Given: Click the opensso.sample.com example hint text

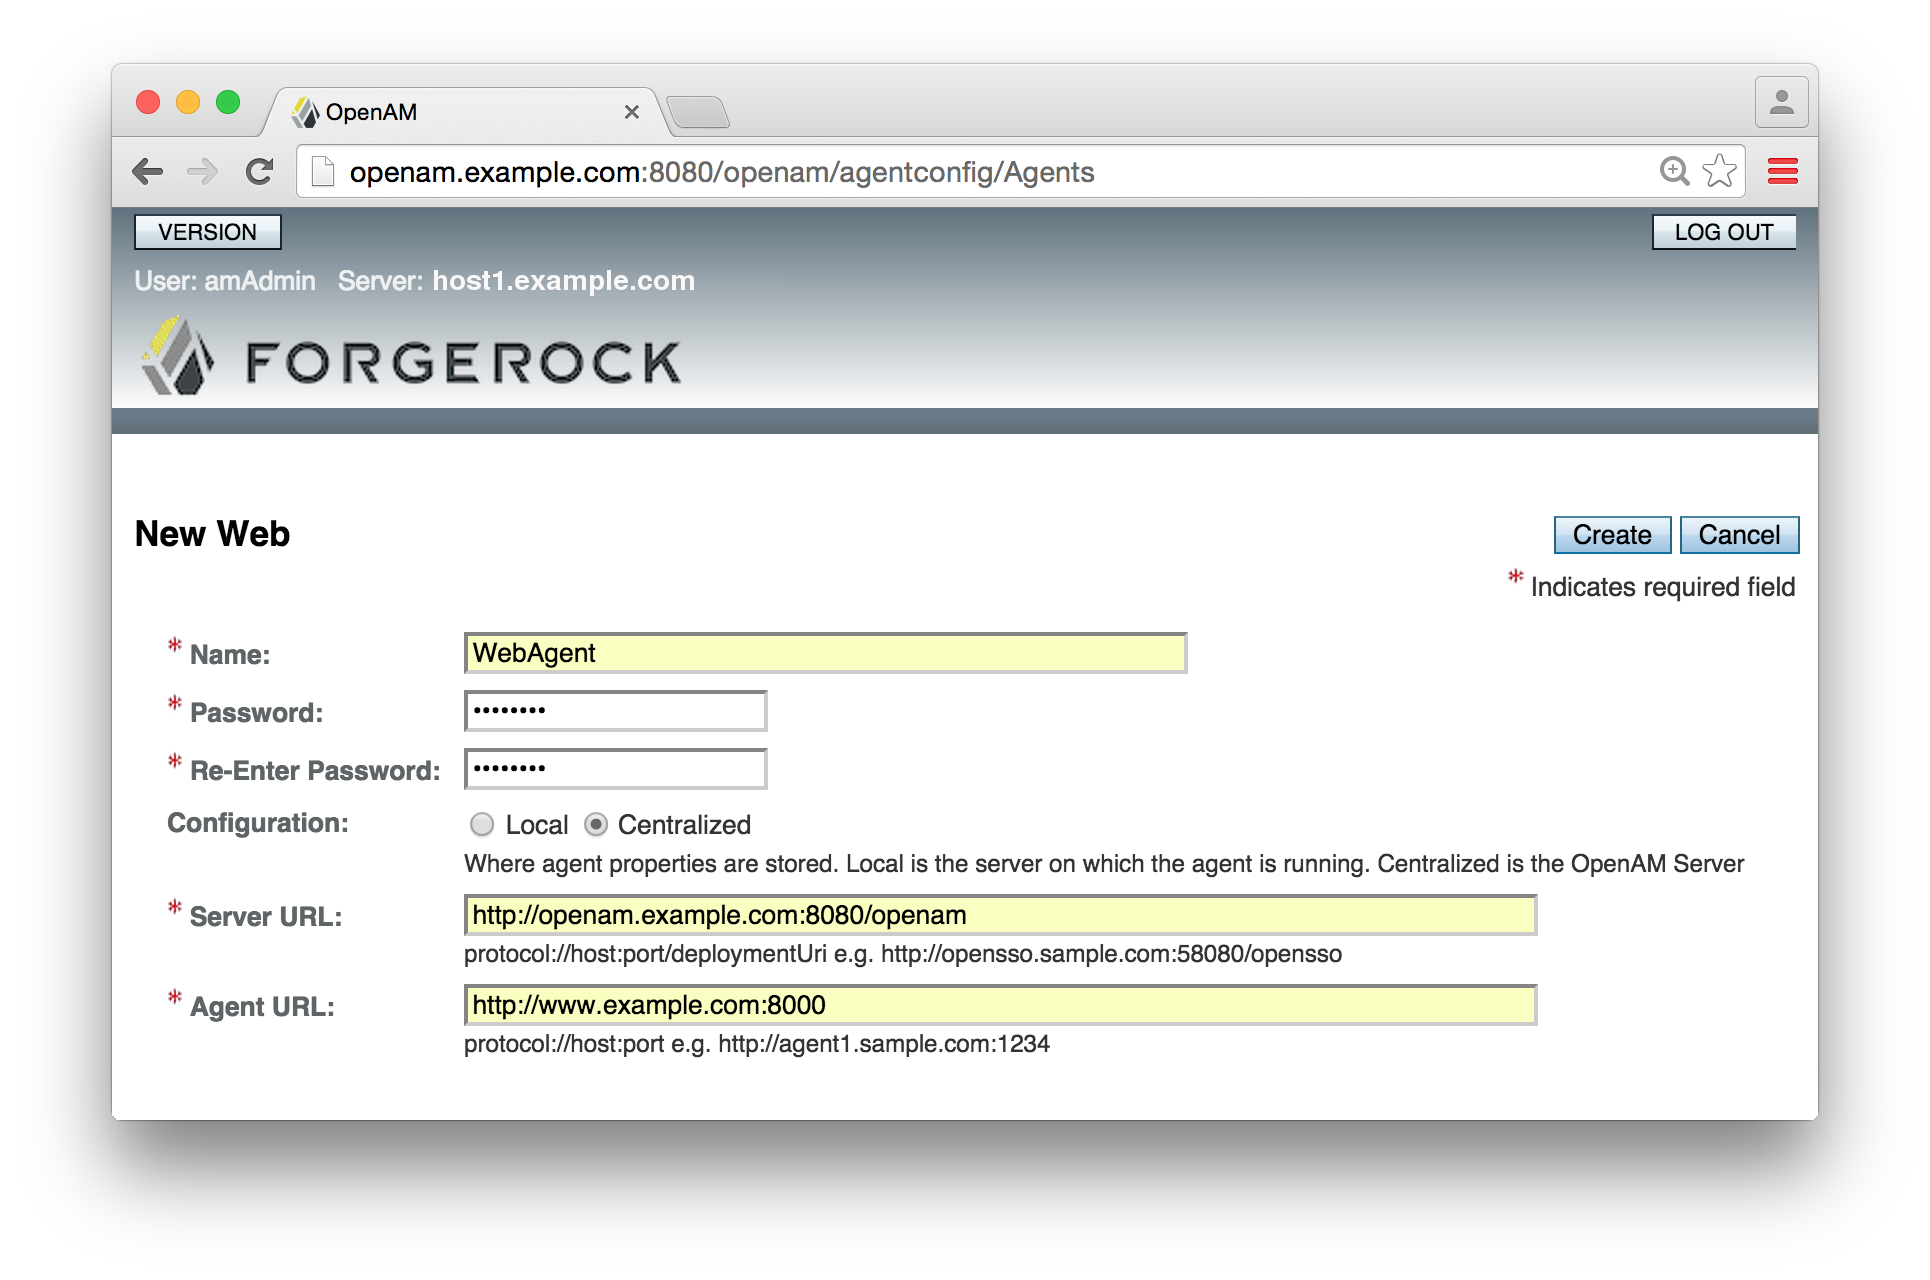Looking at the screenshot, I should click(903, 954).
